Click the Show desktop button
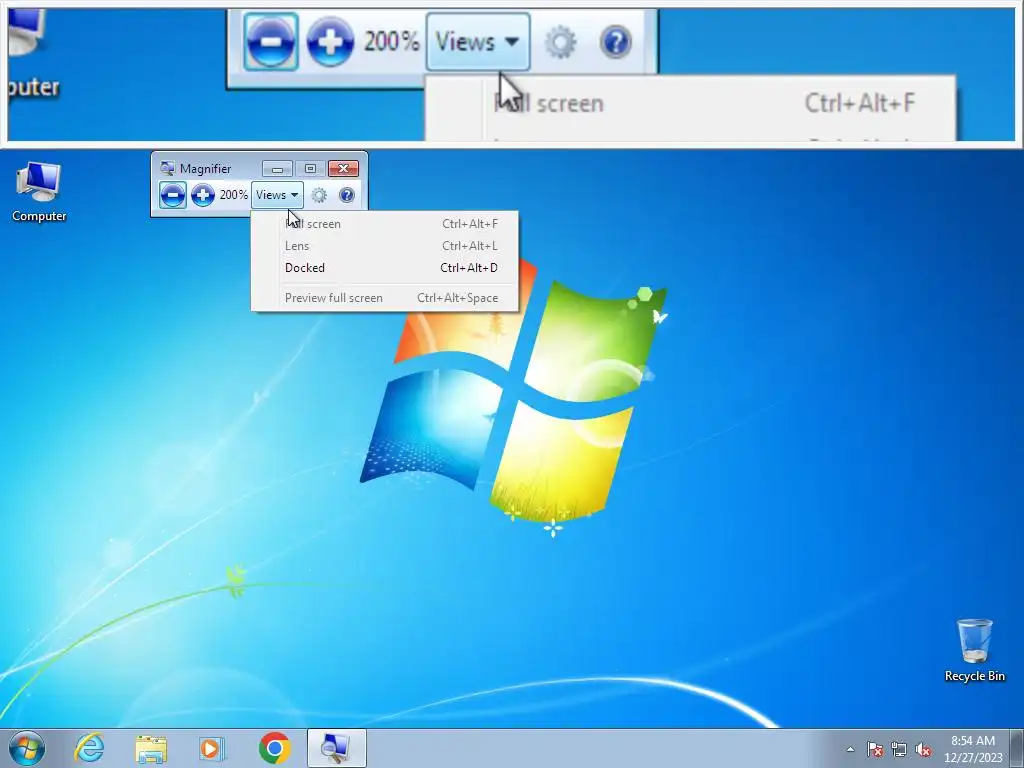Viewport: 1024px width, 768px height. (x=1017, y=748)
